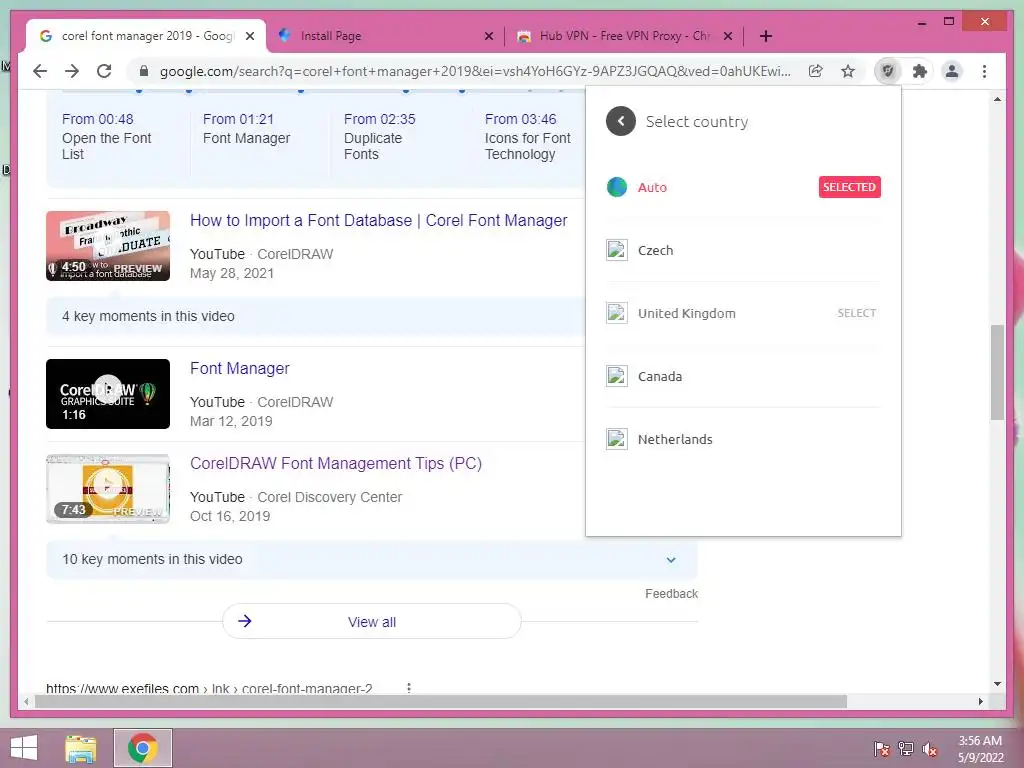The image size is (1024, 768).
Task: Open the Chrome profile avatar
Action: pyautogui.click(x=952, y=71)
